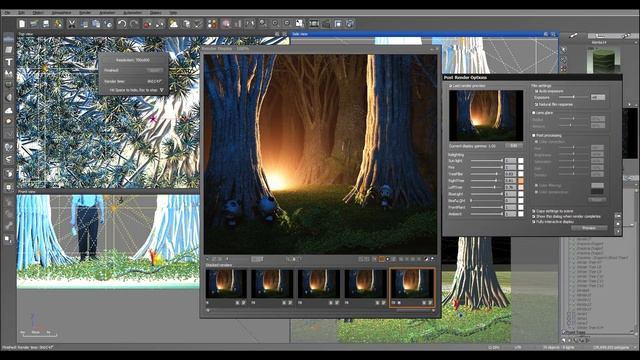Click the filmstrip render icon in toolbar
Image resolution: width=640 pixels, height=360 pixels.
click(x=313, y=24)
